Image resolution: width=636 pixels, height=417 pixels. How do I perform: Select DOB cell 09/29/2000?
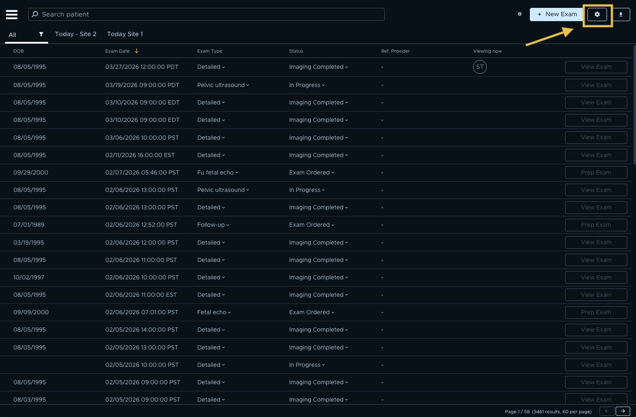tap(30, 172)
